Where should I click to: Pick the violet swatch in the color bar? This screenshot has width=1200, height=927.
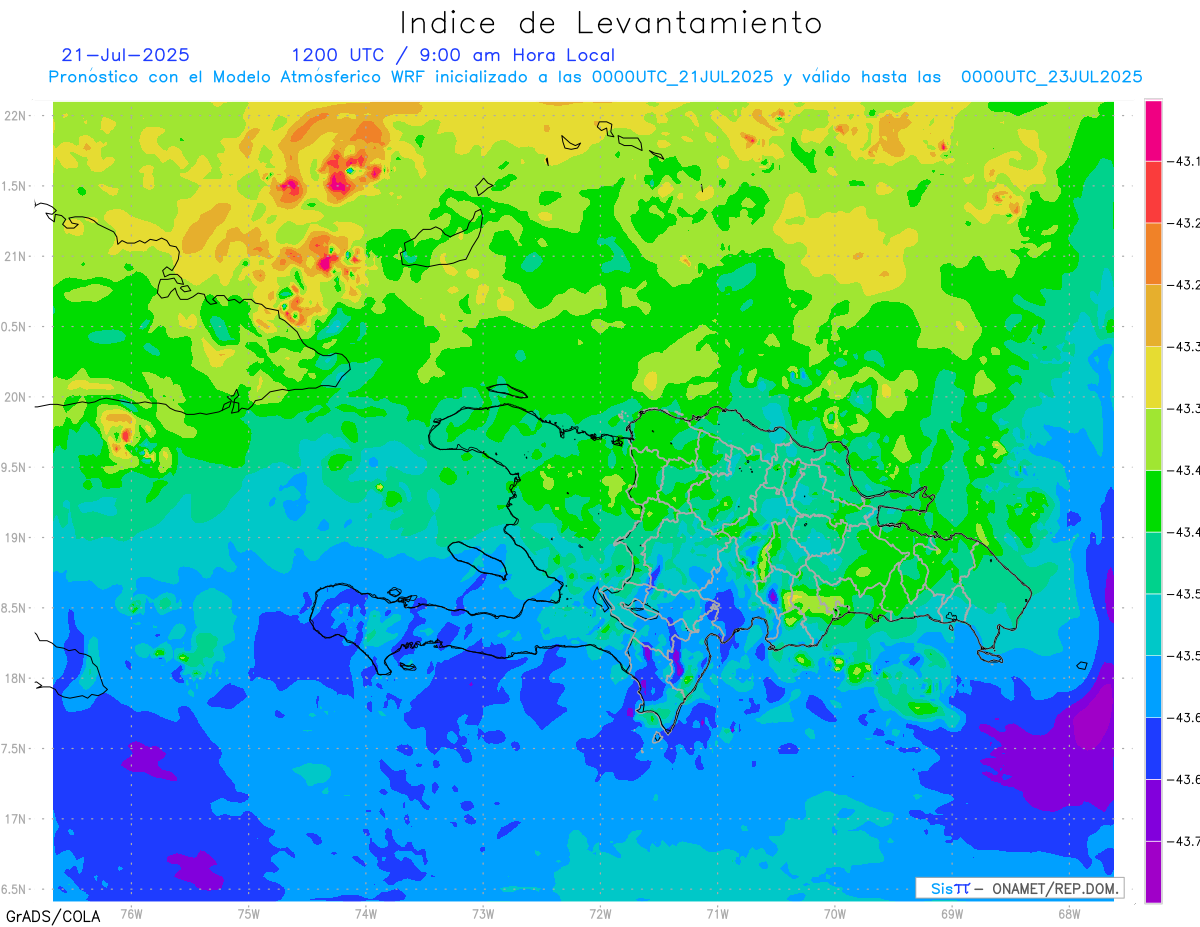[x=1153, y=810]
